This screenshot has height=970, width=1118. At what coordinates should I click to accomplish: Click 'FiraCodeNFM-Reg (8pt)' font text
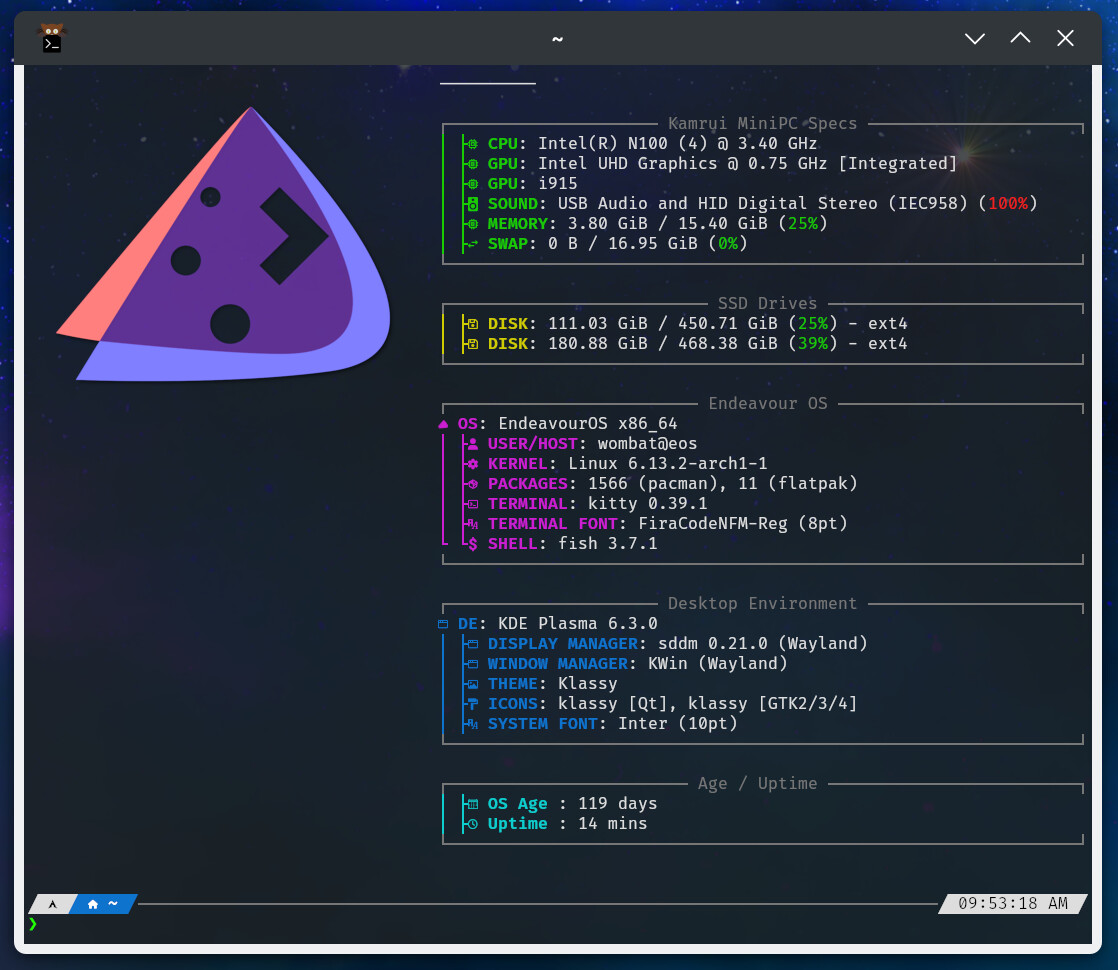click(x=742, y=524)
